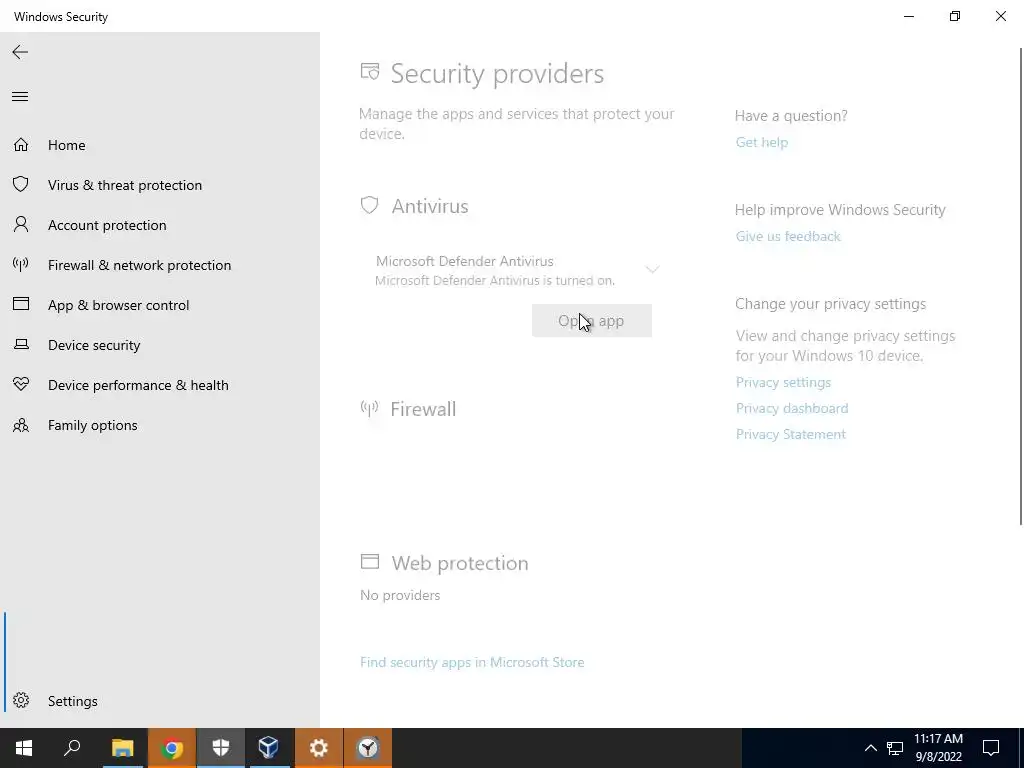Click the Family options people icon
The image size is (1024, 768).
click(21, 425)
